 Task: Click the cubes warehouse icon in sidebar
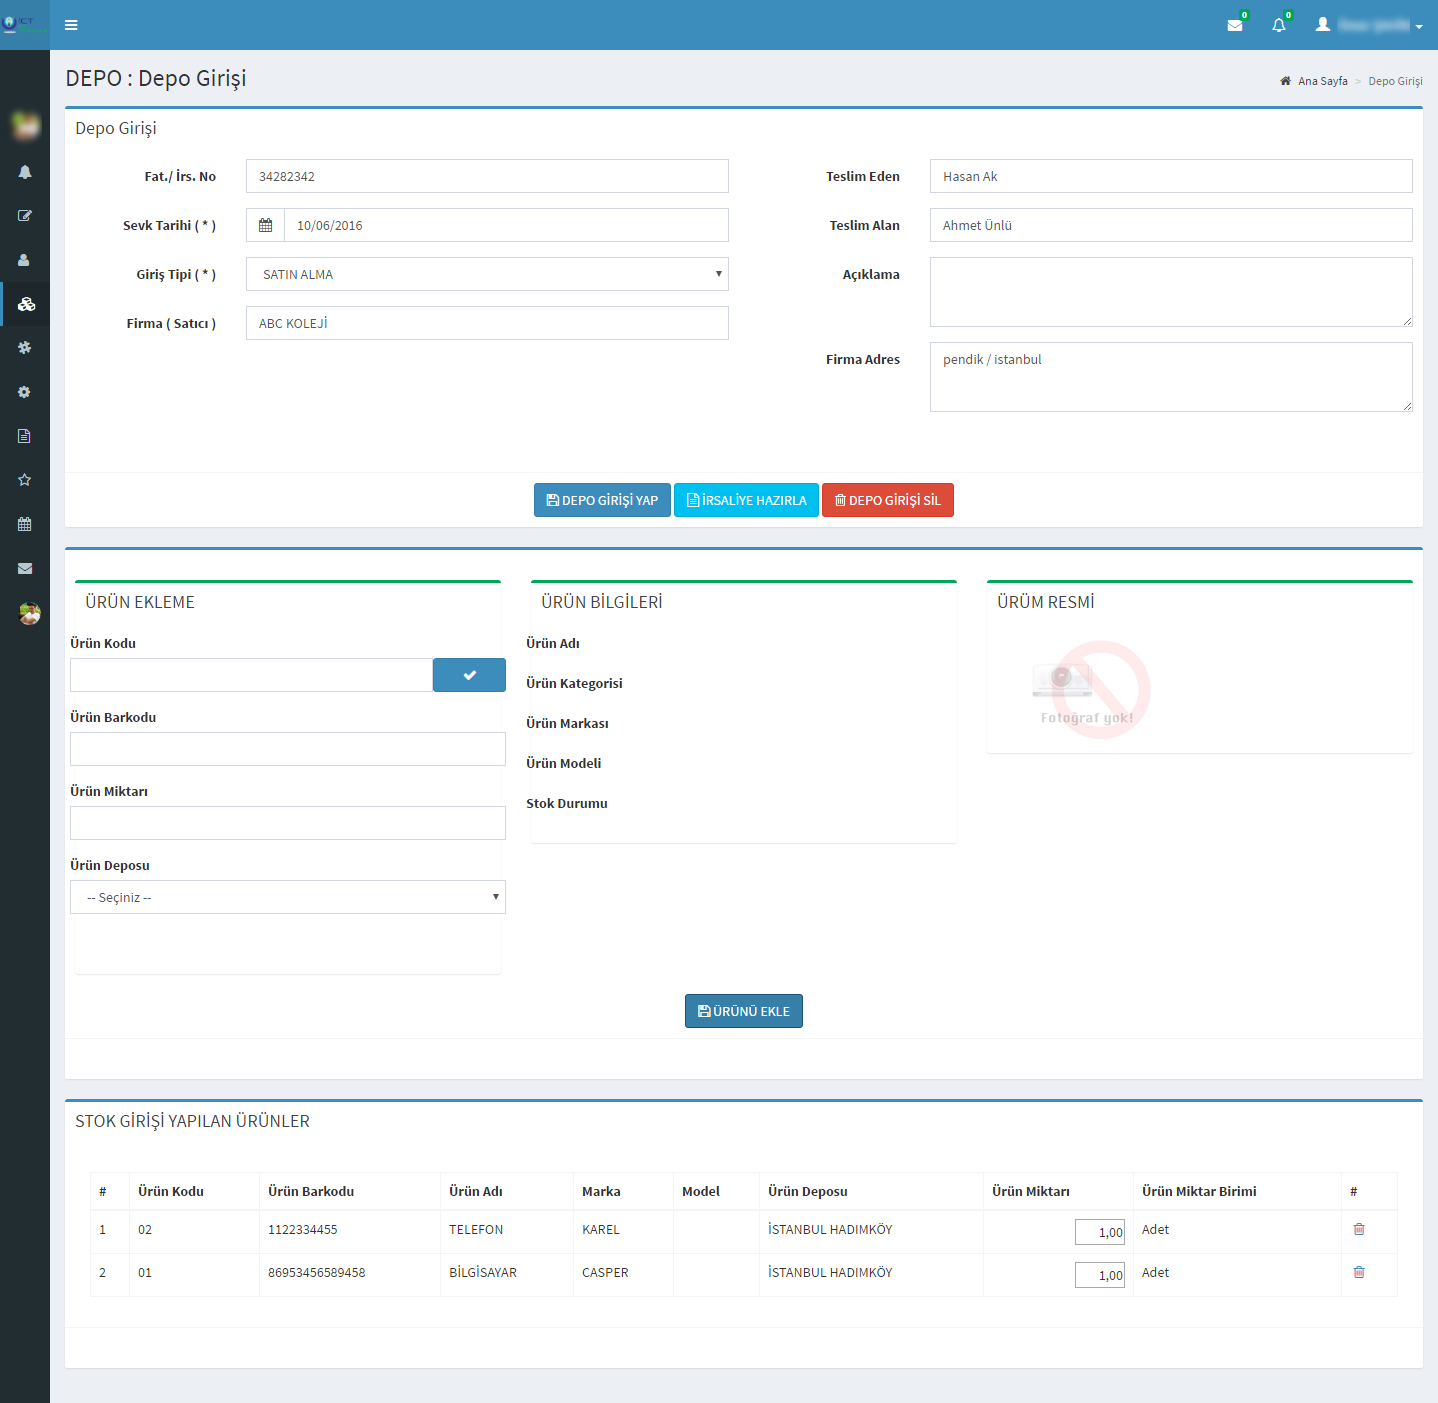coord(26,304)
